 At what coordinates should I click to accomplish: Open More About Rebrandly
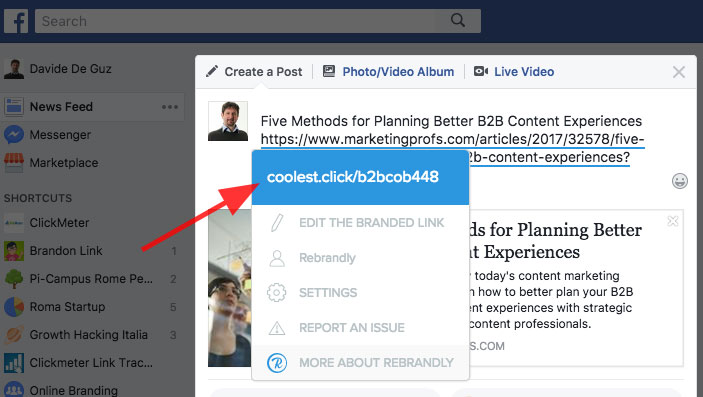377,362
